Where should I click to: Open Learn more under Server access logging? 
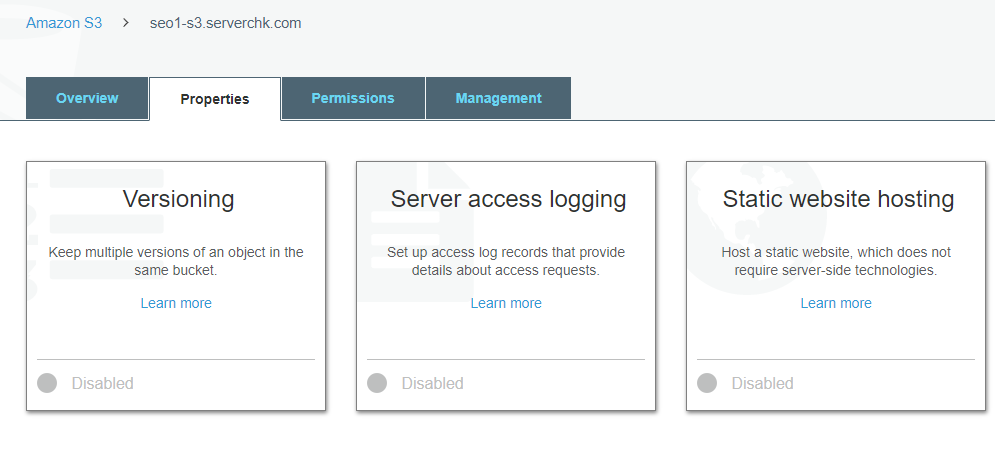tap(506, 303)
